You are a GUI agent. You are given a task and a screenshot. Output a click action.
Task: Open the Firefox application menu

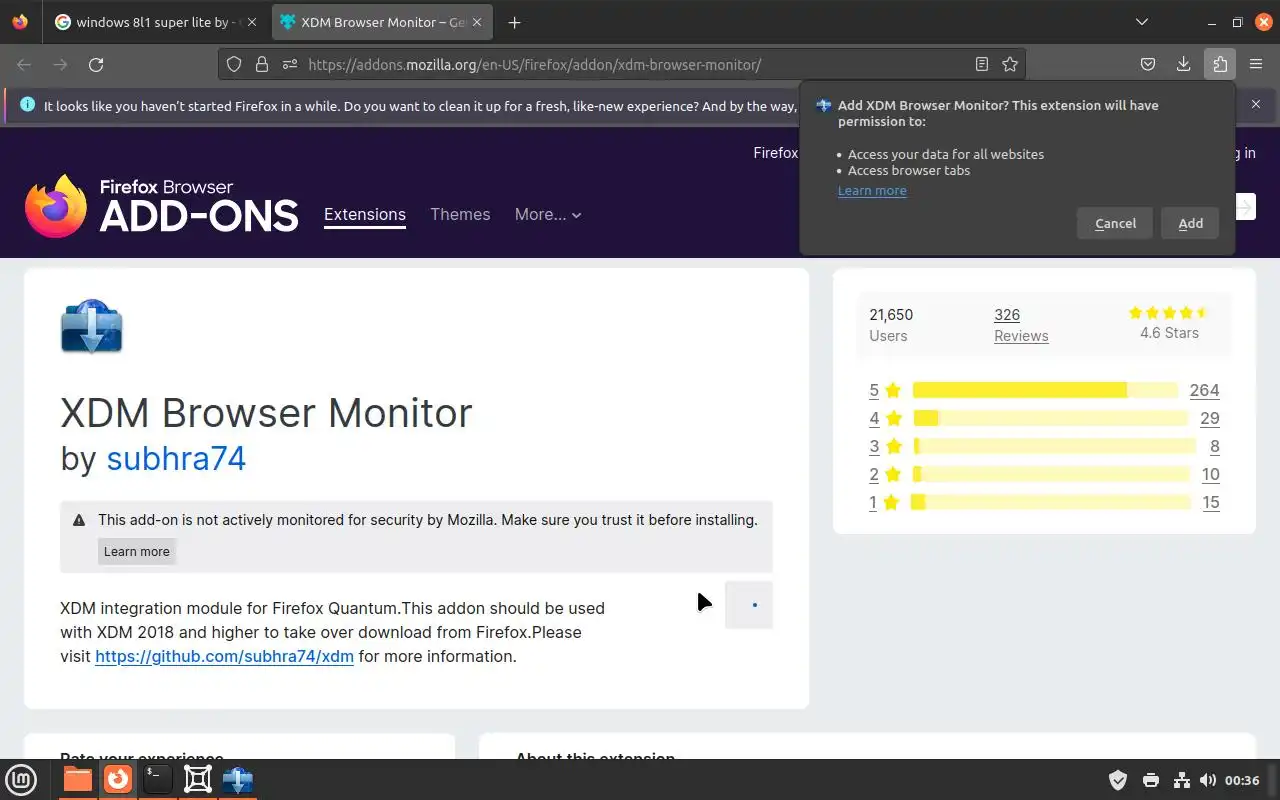pos(1256,64)
